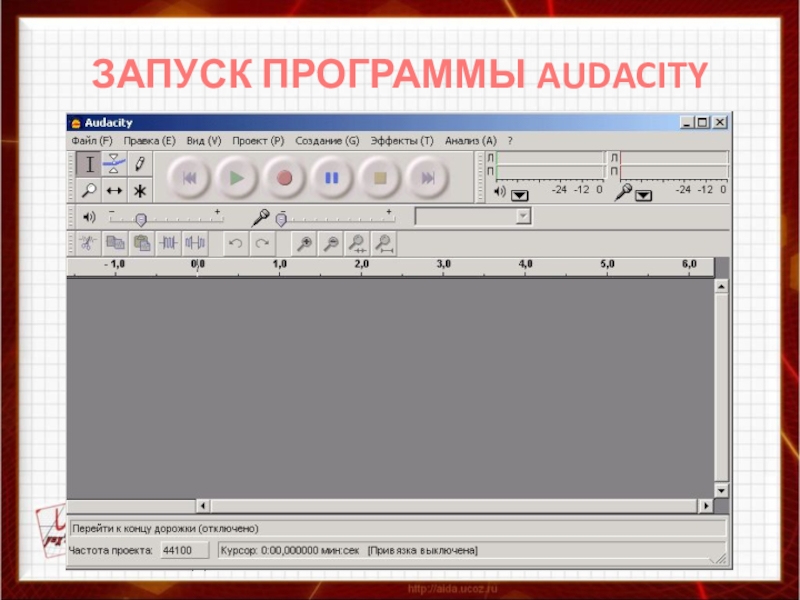Open the input source combo box
The image size is (800, 600).
pos(473,216)
